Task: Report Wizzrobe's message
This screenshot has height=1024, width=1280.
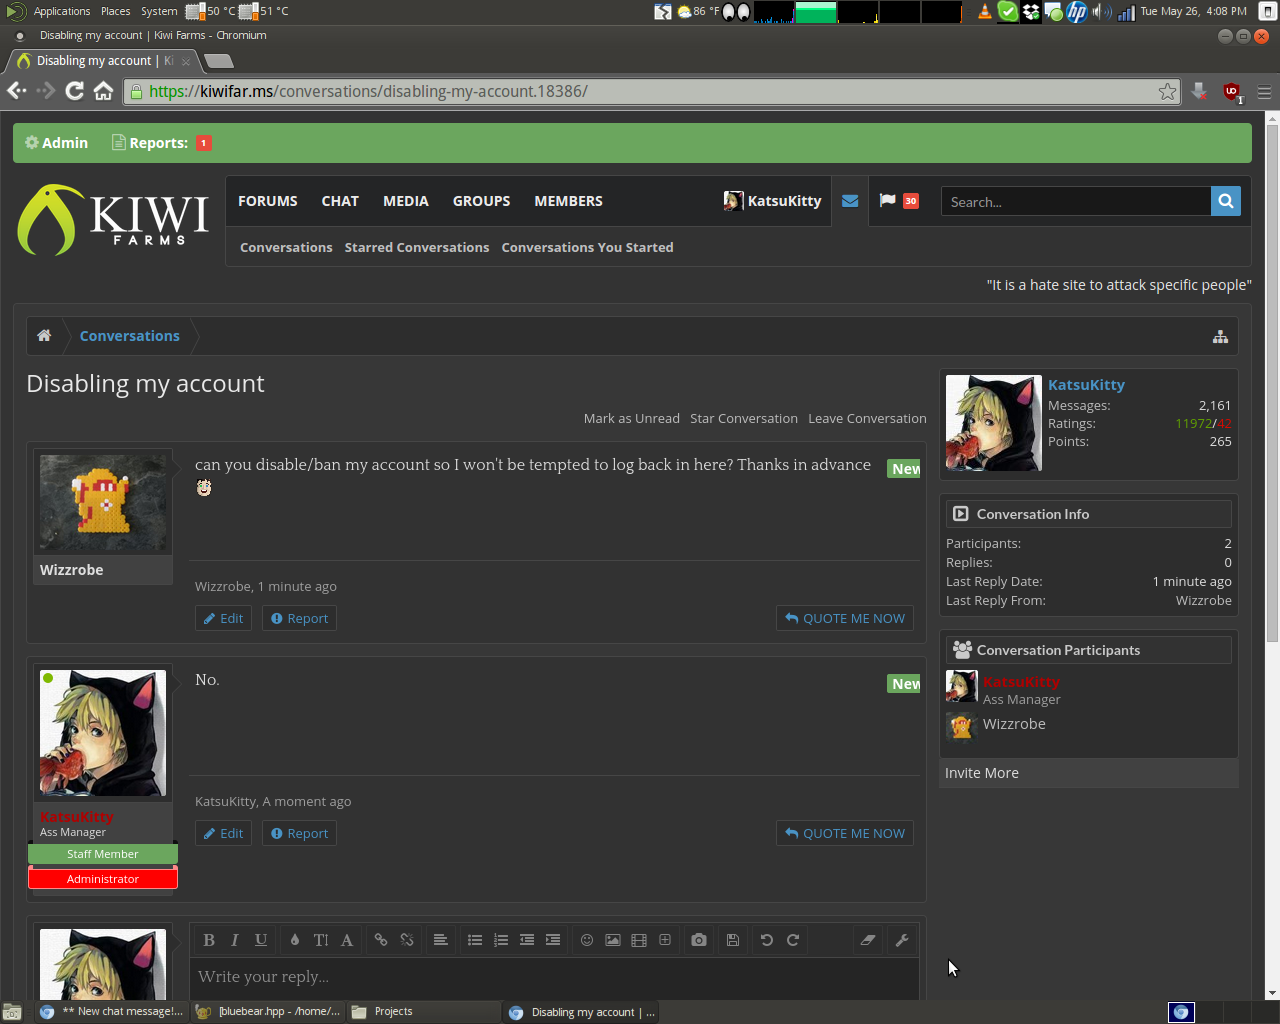Action: pyautogui.click(x=299, y=618)
